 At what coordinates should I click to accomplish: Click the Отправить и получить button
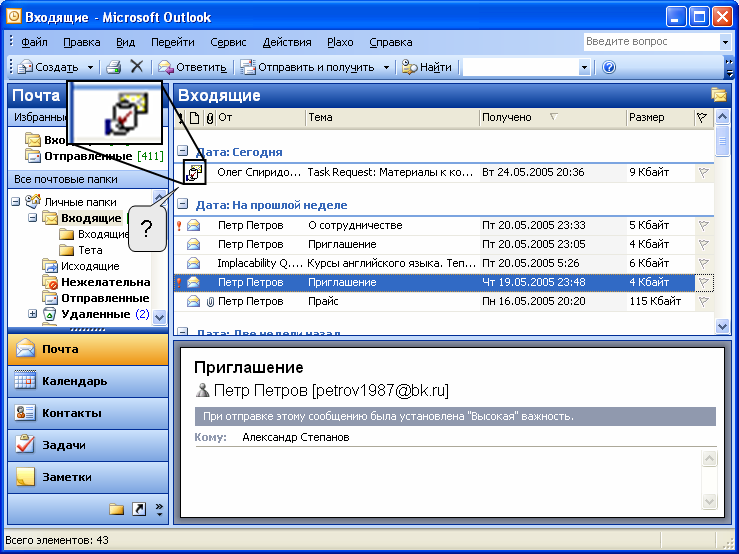(x=308, y=67)
